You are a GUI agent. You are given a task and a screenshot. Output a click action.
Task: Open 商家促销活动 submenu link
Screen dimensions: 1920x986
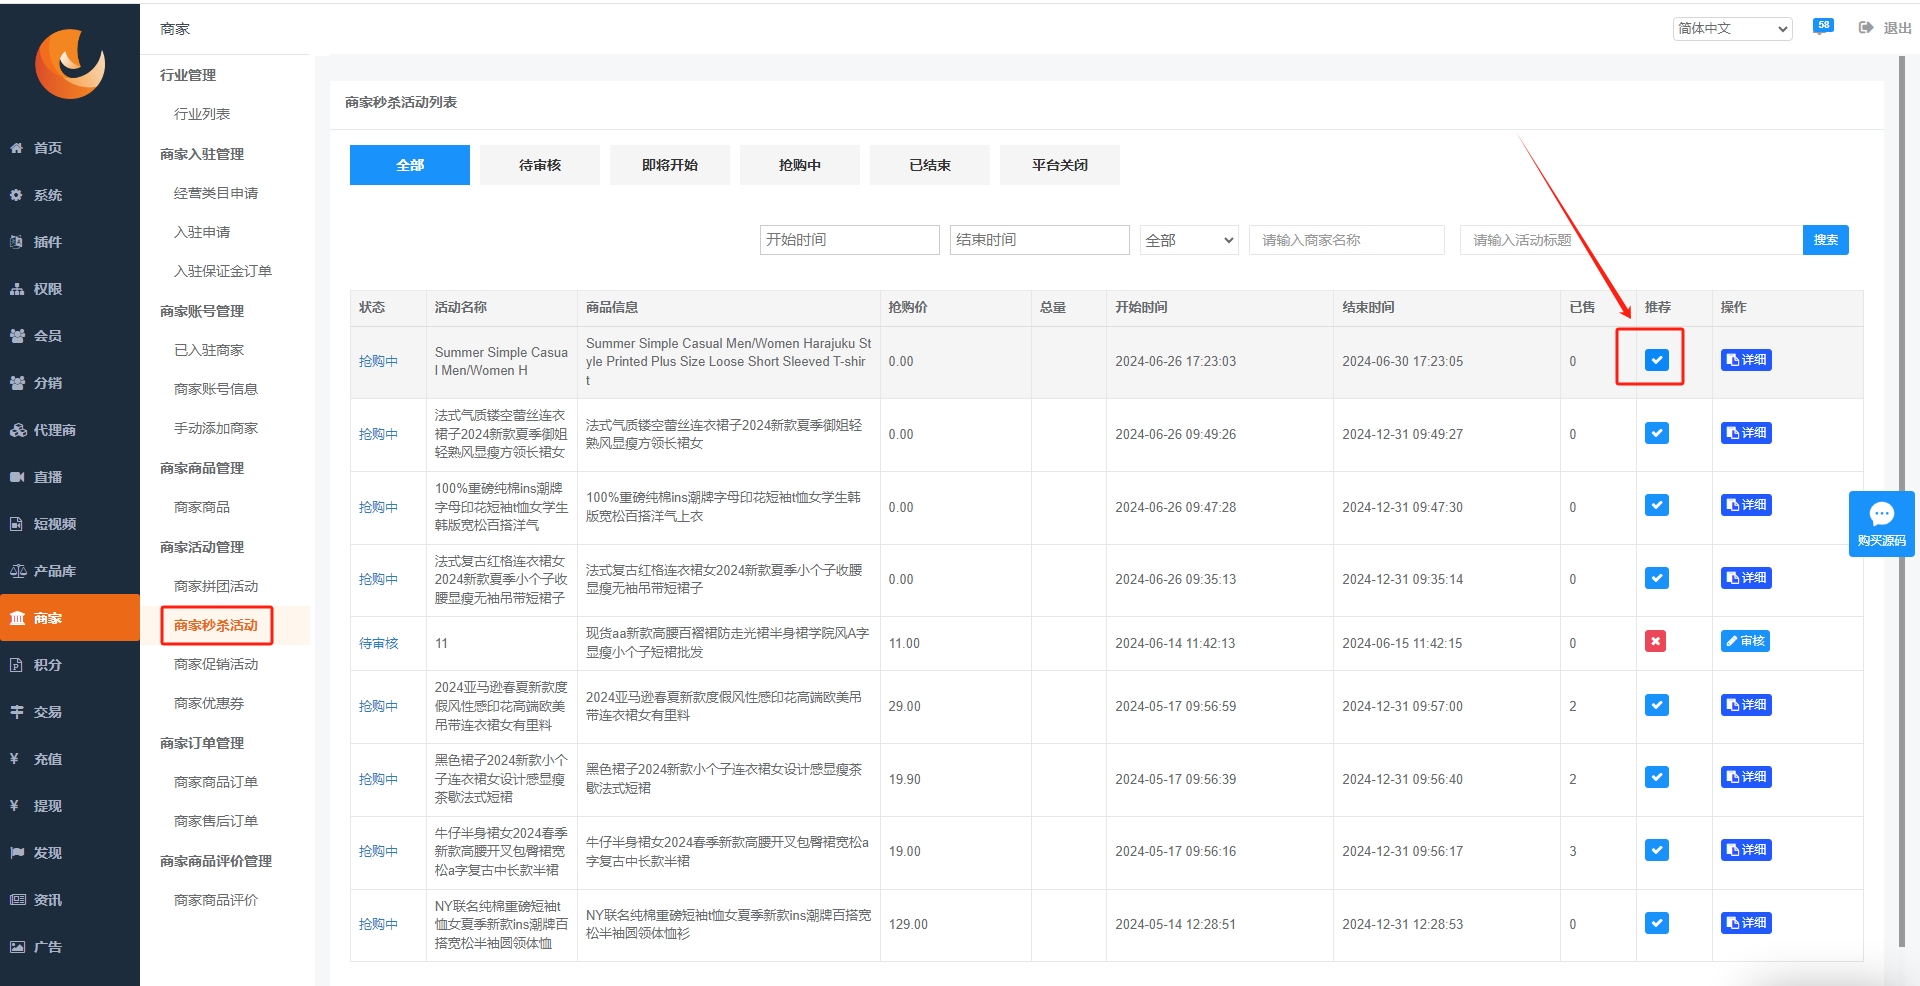(x=216, y=664)
